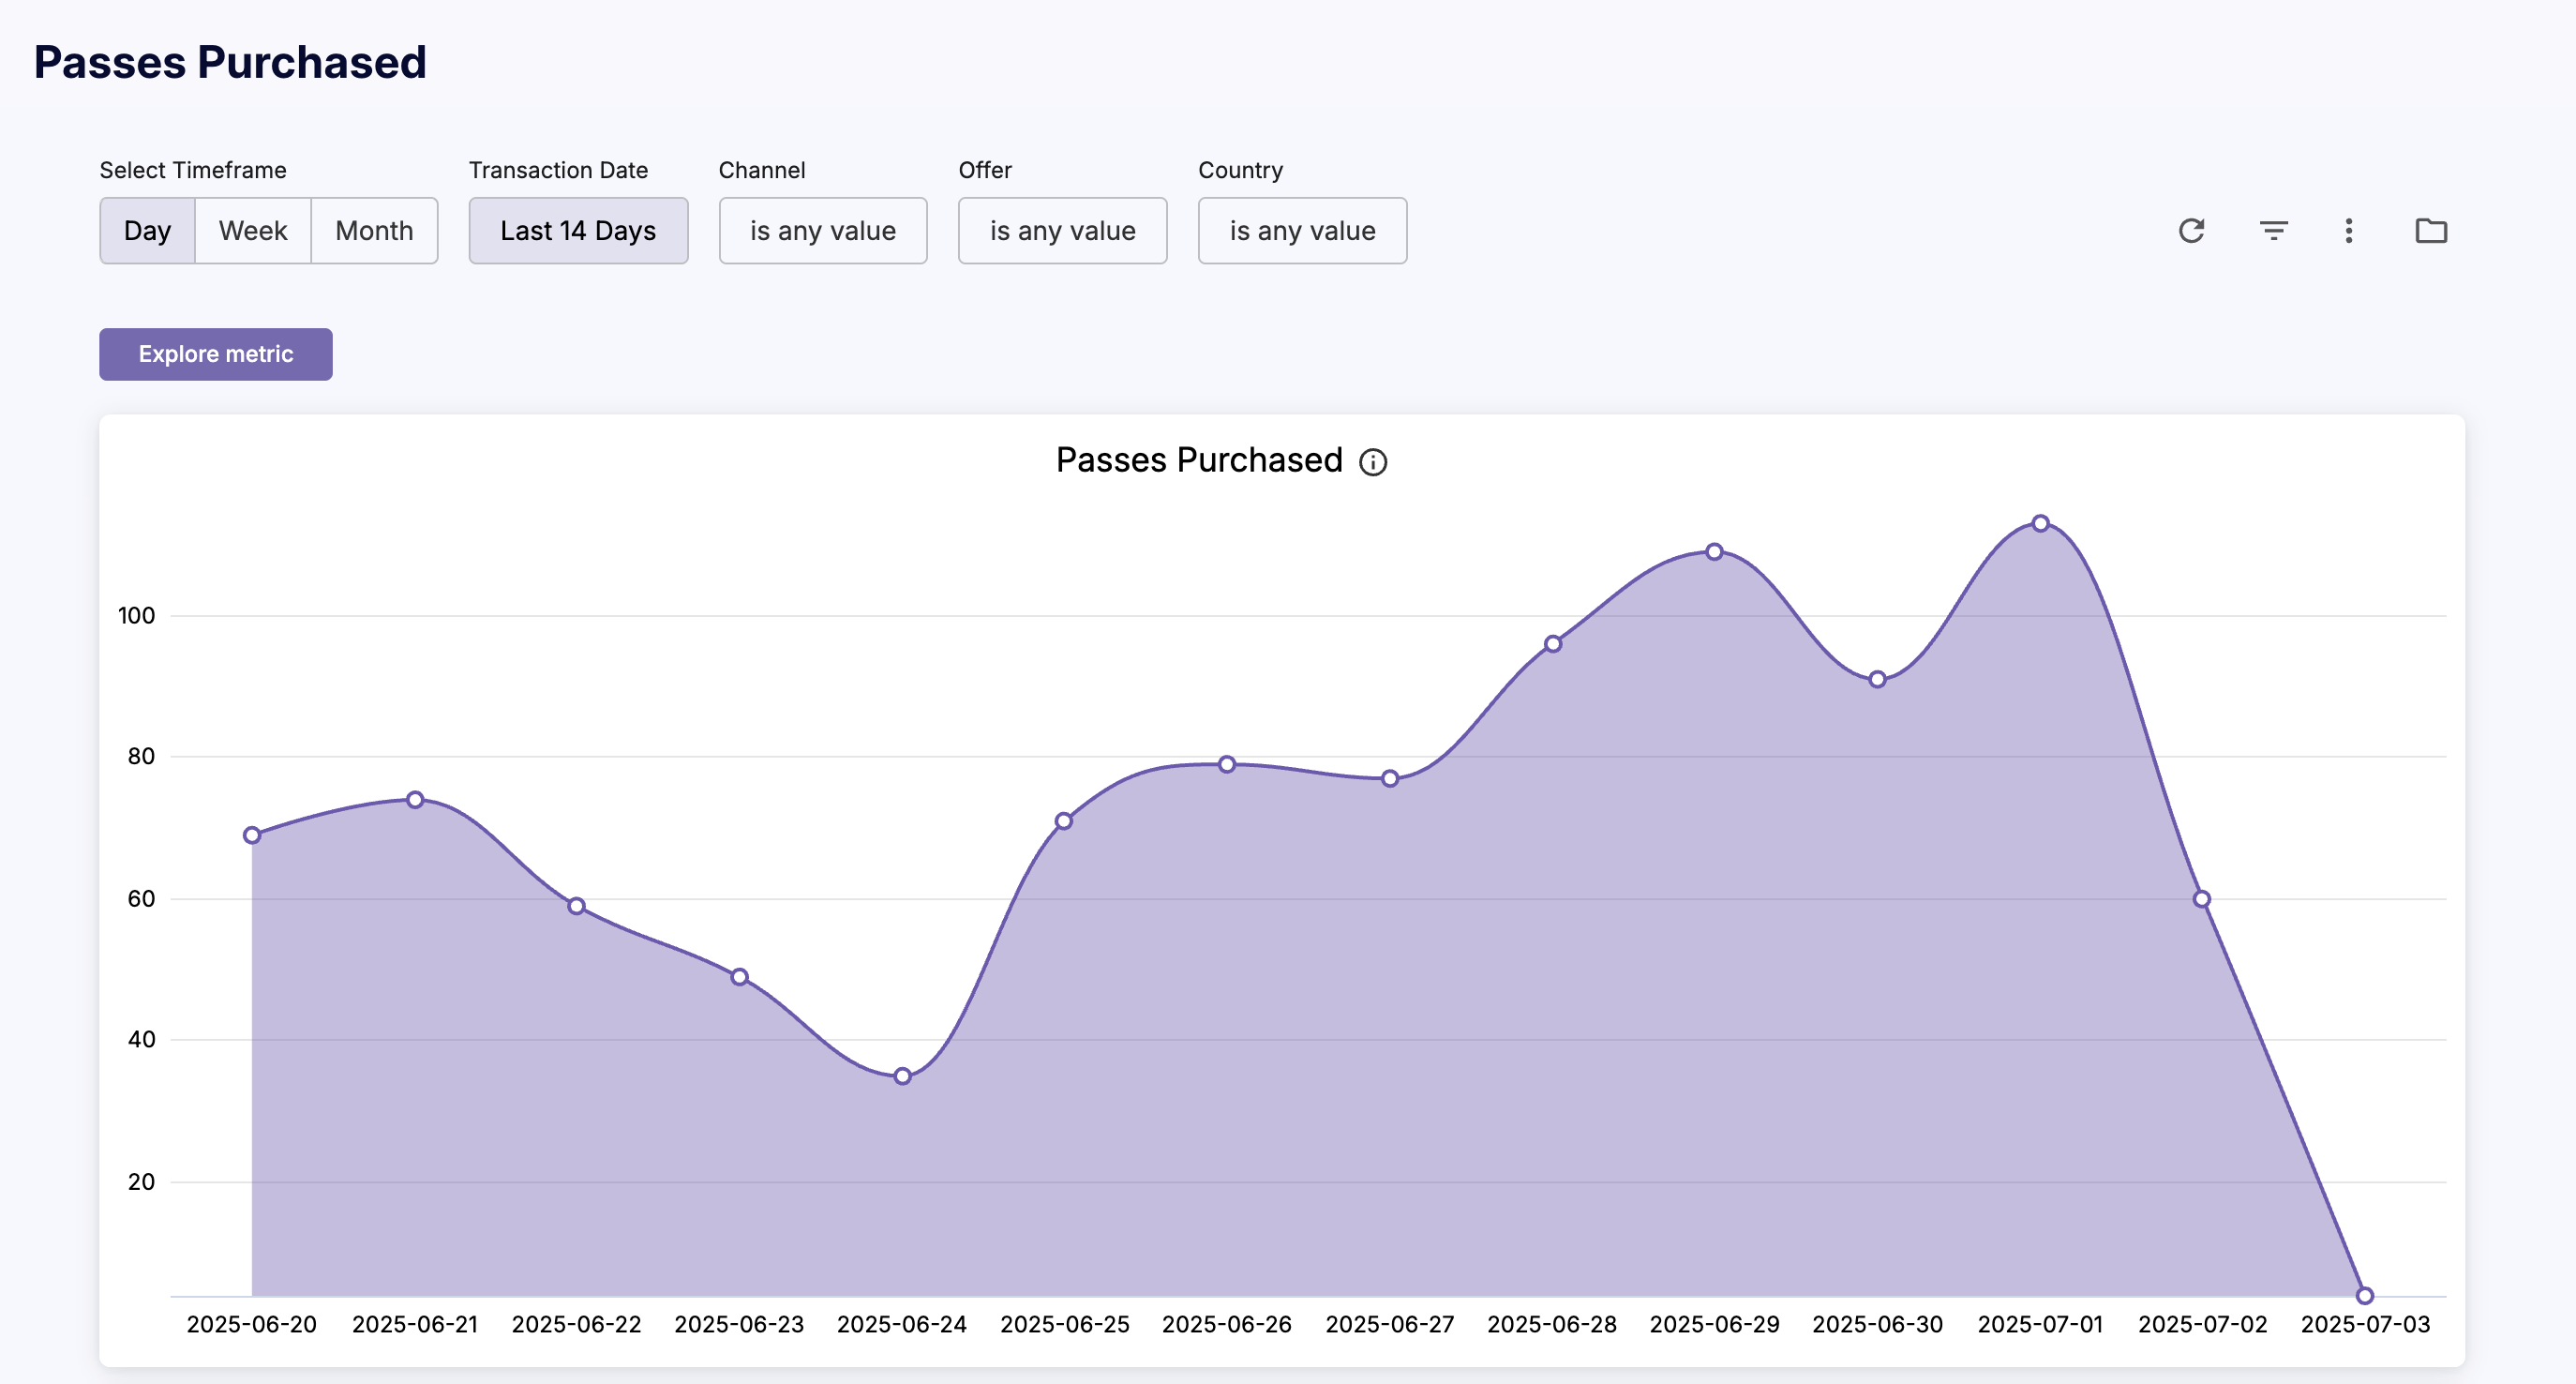Click the 2025-06-26 data point

pyautogui.click(x=1227, y=764)
